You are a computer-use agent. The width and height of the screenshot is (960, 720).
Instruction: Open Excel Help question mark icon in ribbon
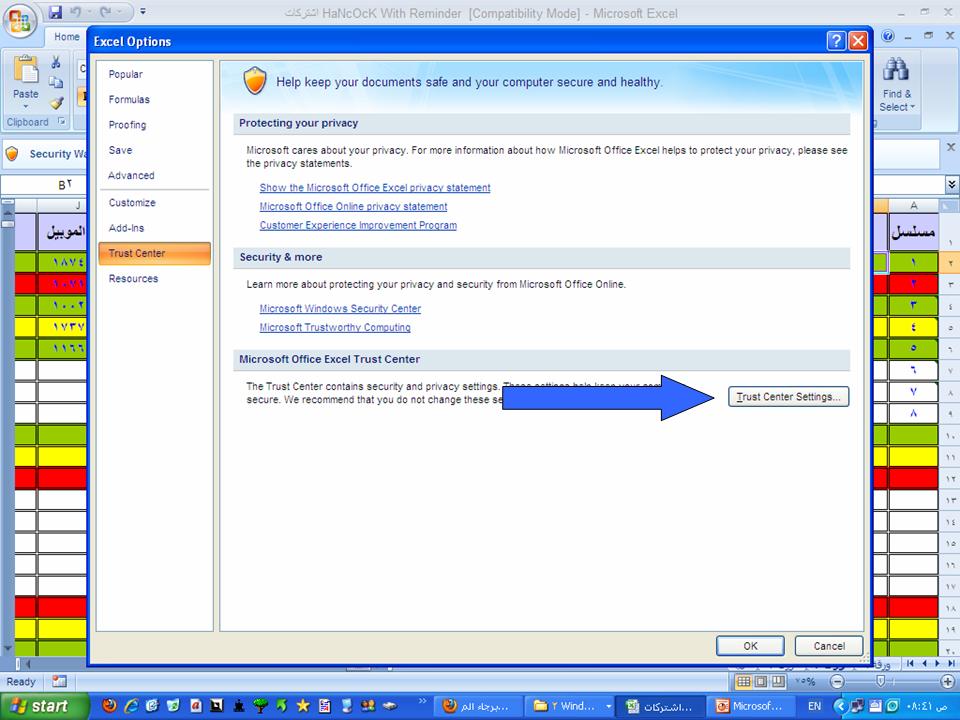888,36
